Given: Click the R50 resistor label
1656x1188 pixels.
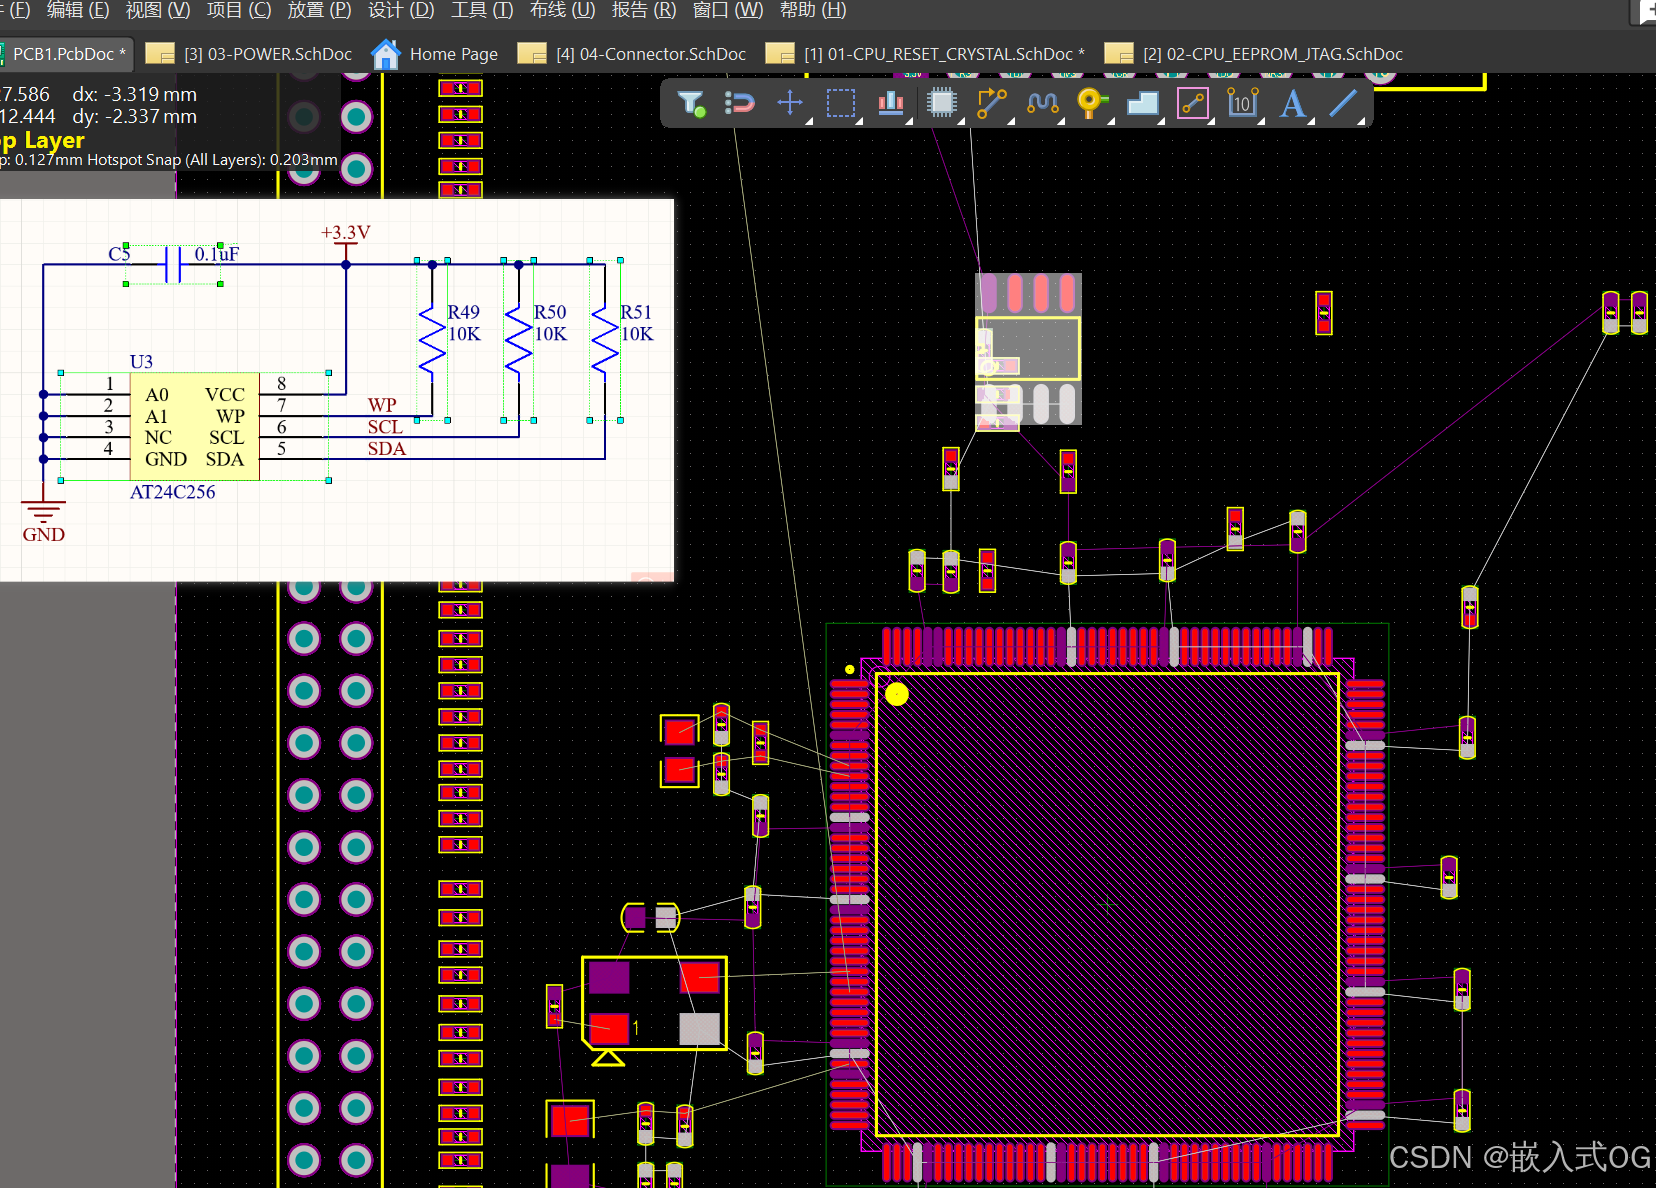Looking at the screenshot, I should point(550,312).
